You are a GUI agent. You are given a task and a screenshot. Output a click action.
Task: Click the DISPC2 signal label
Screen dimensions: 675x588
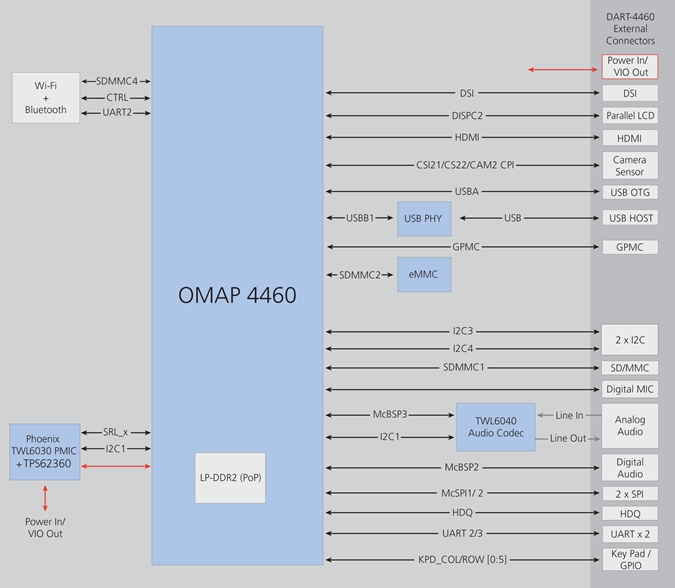coord(467,116)
